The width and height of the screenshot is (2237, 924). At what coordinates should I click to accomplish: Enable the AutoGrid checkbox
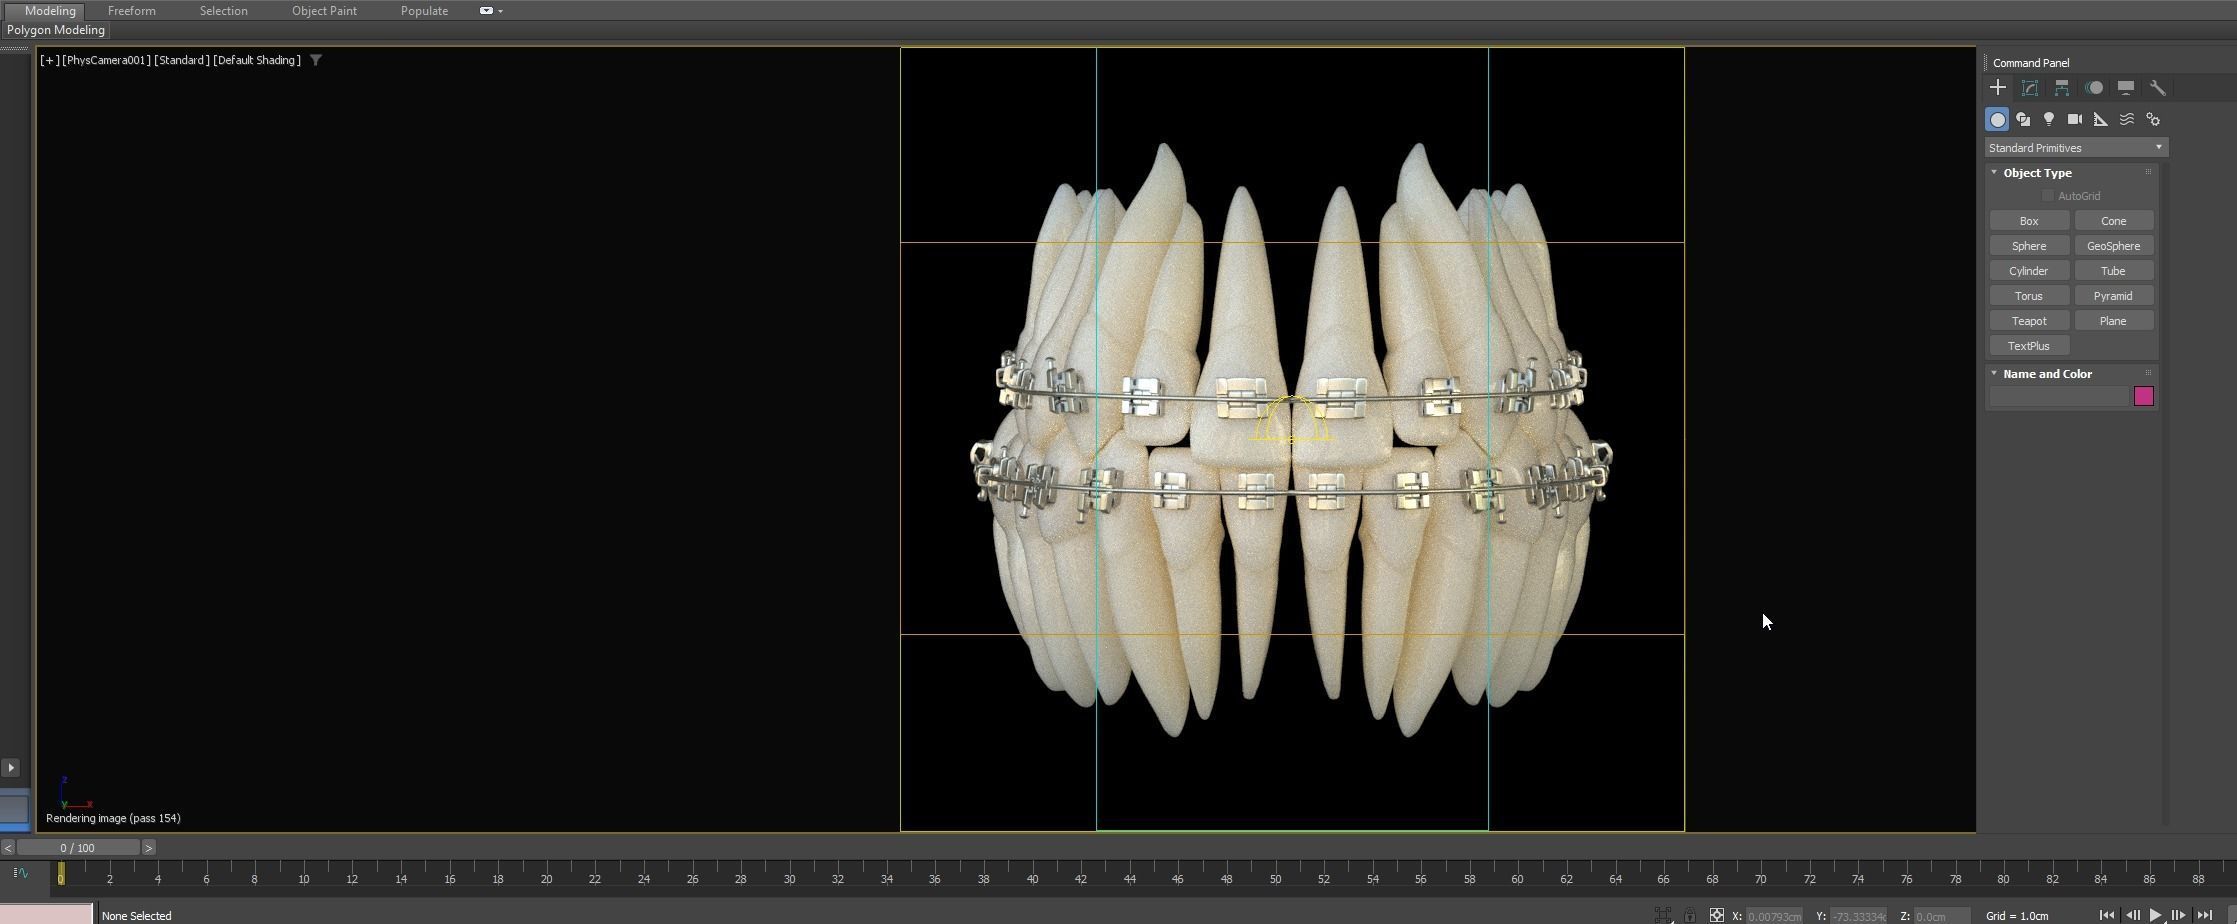pyautogui.click(x=2048, y=196)
